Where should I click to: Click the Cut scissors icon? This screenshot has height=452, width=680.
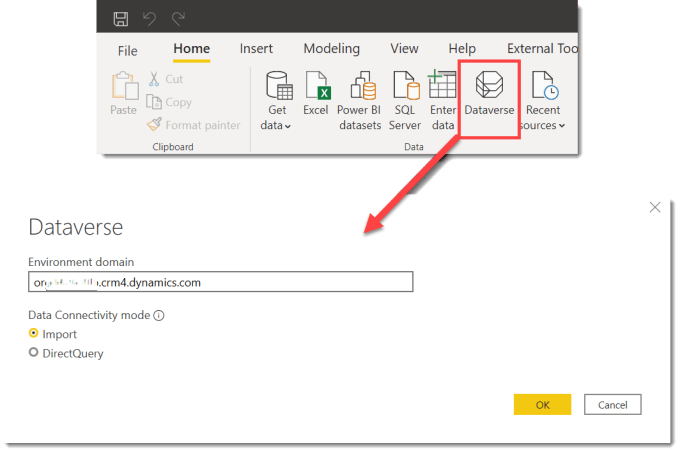(x=154, y=79)
